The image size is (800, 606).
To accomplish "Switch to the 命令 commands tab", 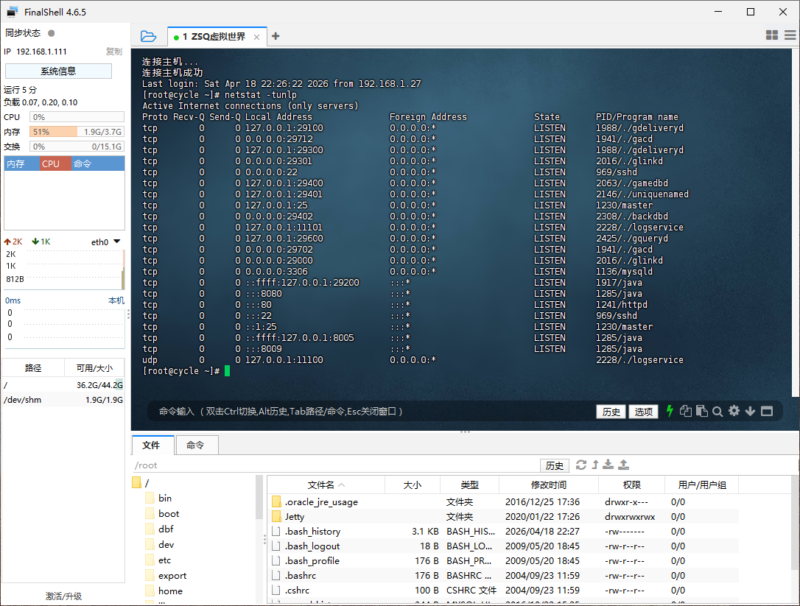I will coord(195,445).
